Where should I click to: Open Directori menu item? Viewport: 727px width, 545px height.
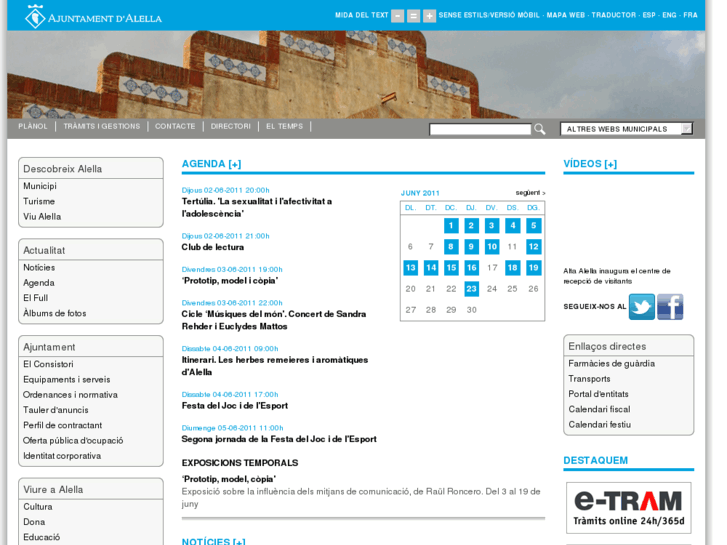tap(230, 126)
